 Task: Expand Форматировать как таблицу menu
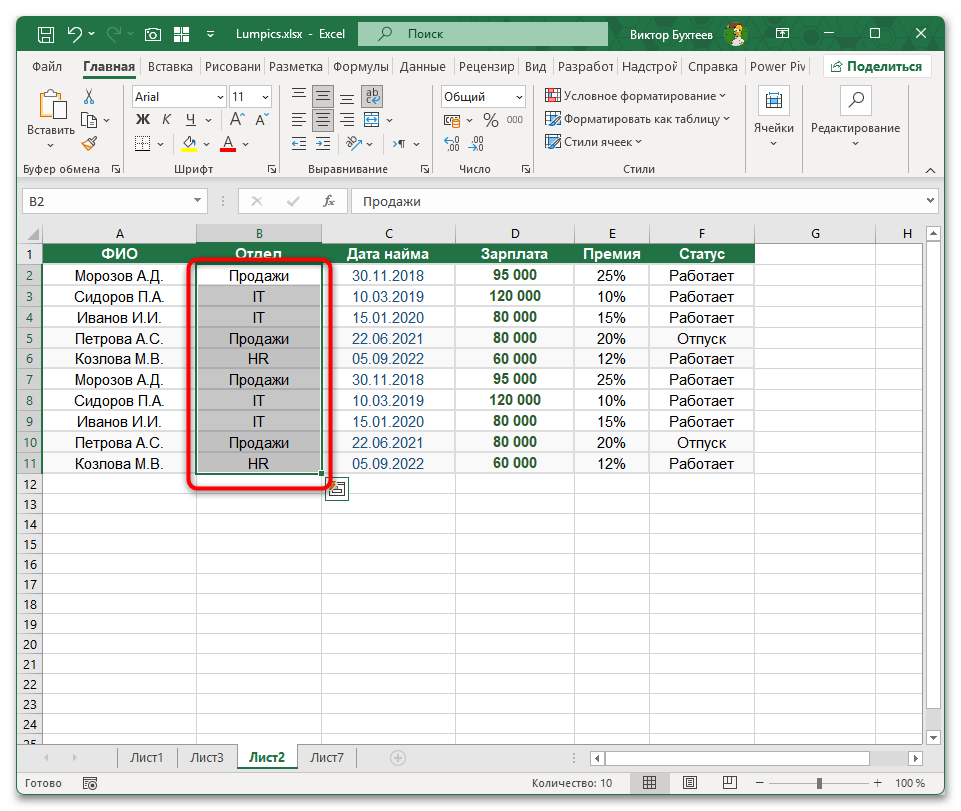(x=637, y=119)
